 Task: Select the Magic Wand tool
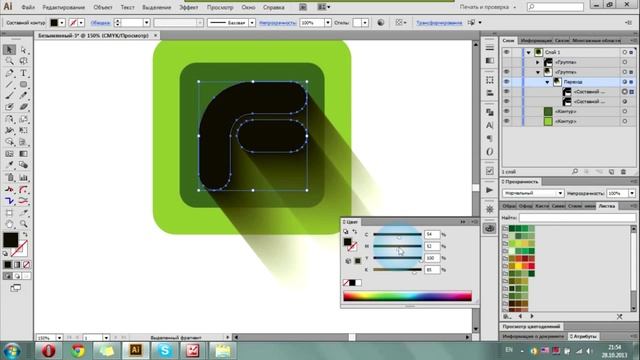[9, 61]
